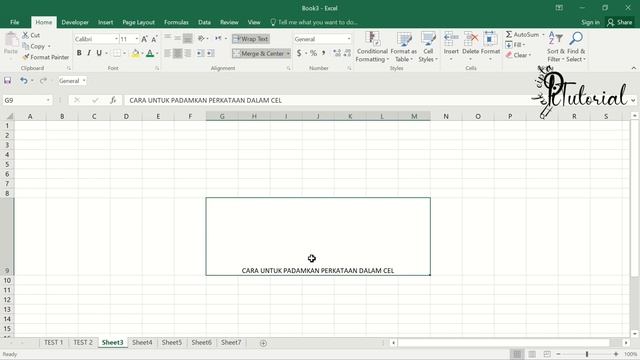Switch to the Formulas tab
This screenshot has height=360, width=640.
pos(176,22)
